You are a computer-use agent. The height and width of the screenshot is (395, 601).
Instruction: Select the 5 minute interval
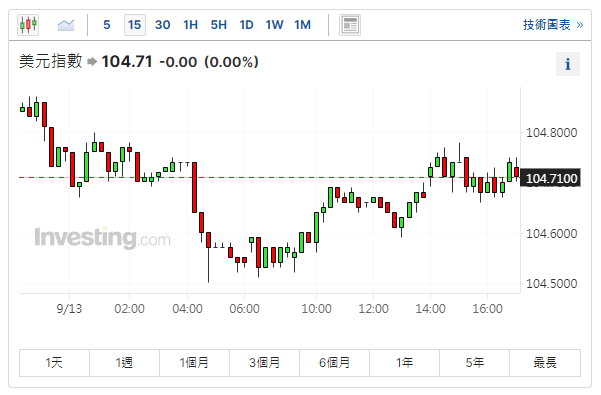point(107,25)
